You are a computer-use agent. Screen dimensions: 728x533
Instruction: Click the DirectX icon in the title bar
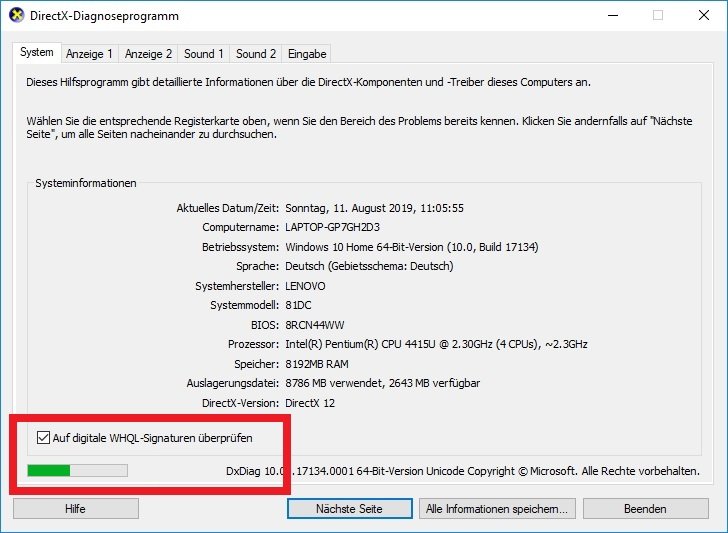17,15
